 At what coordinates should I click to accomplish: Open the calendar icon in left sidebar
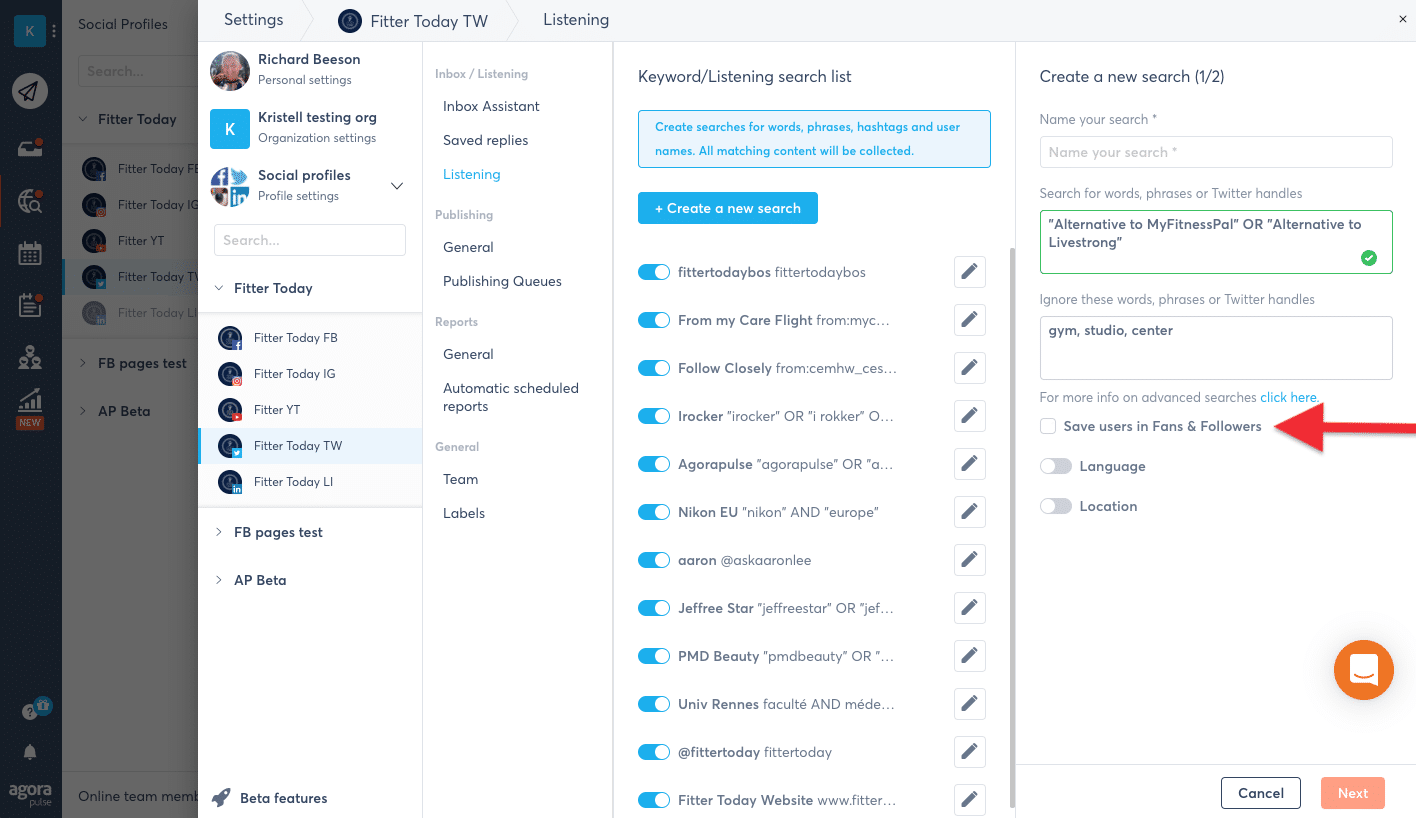click(x=30, y=253)
